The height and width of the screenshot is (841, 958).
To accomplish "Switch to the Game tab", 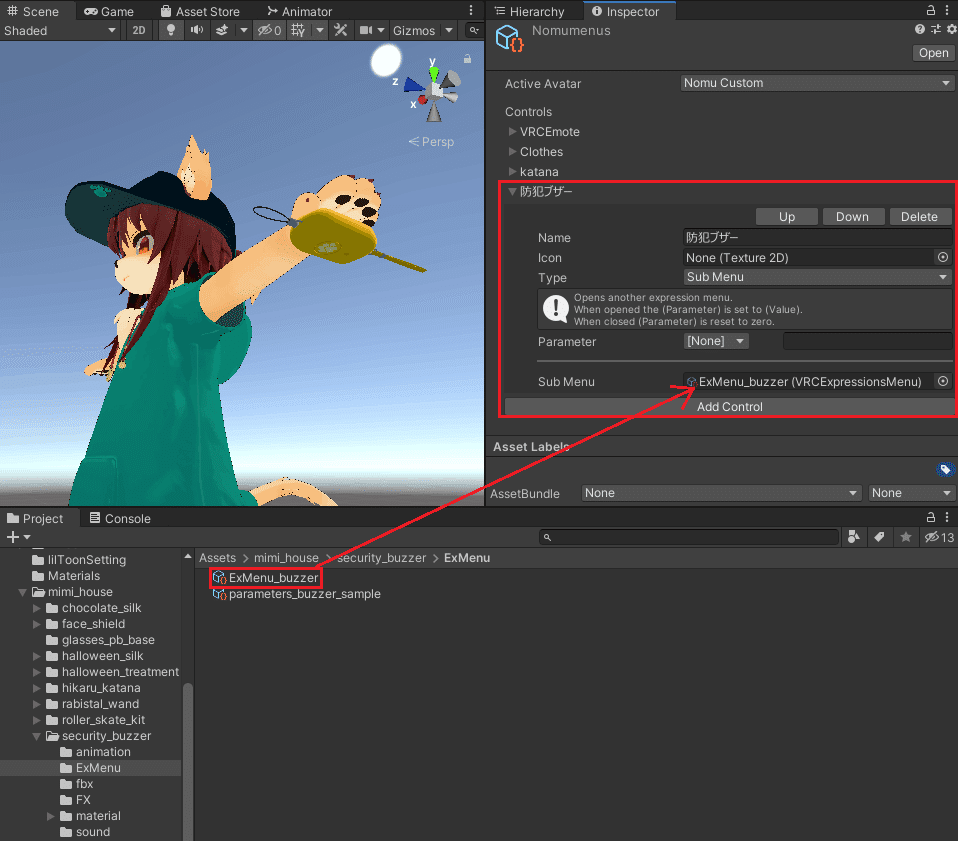I will click(x=109, y=12).
